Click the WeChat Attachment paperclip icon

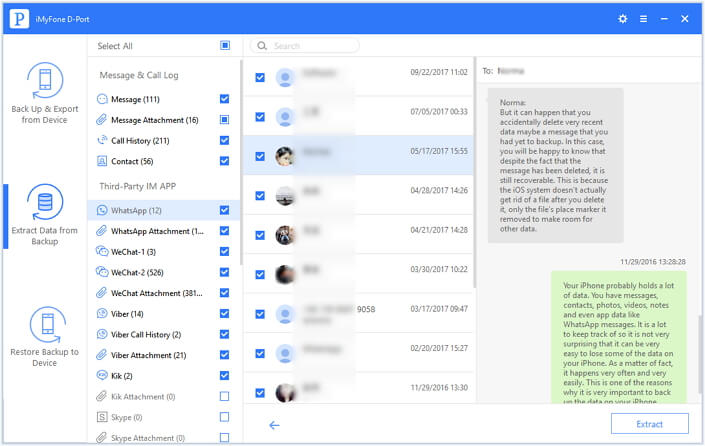click(102, 293)
